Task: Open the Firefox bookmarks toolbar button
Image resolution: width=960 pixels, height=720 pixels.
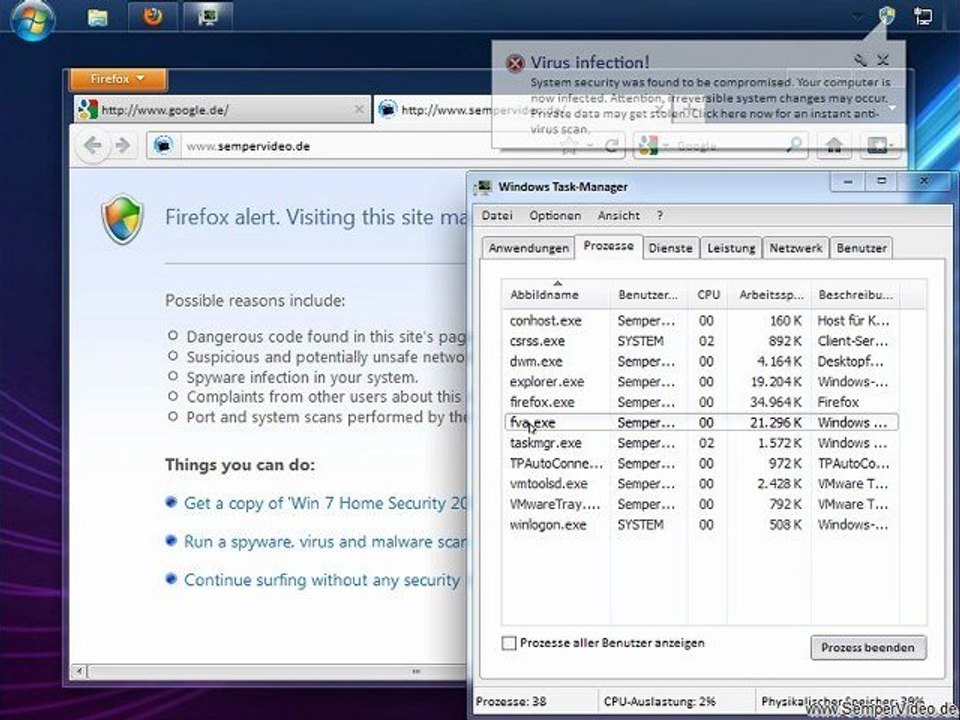Action: click(880, 146)
